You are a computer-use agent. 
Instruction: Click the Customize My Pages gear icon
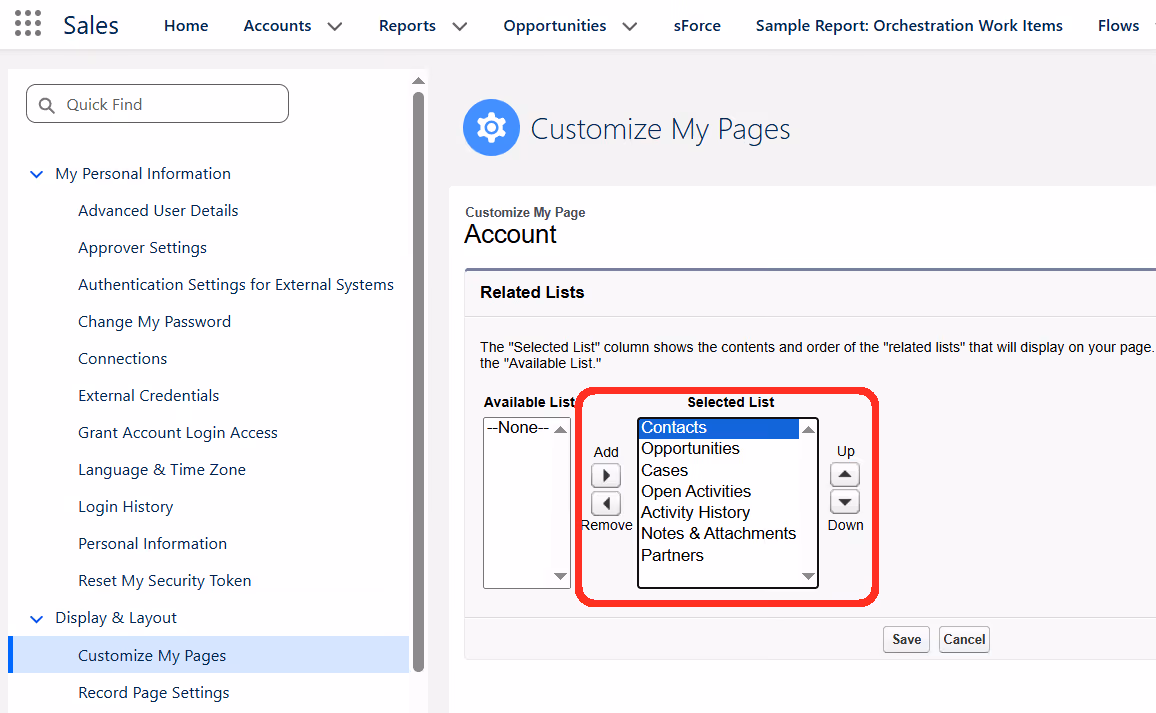click(491, 128)
